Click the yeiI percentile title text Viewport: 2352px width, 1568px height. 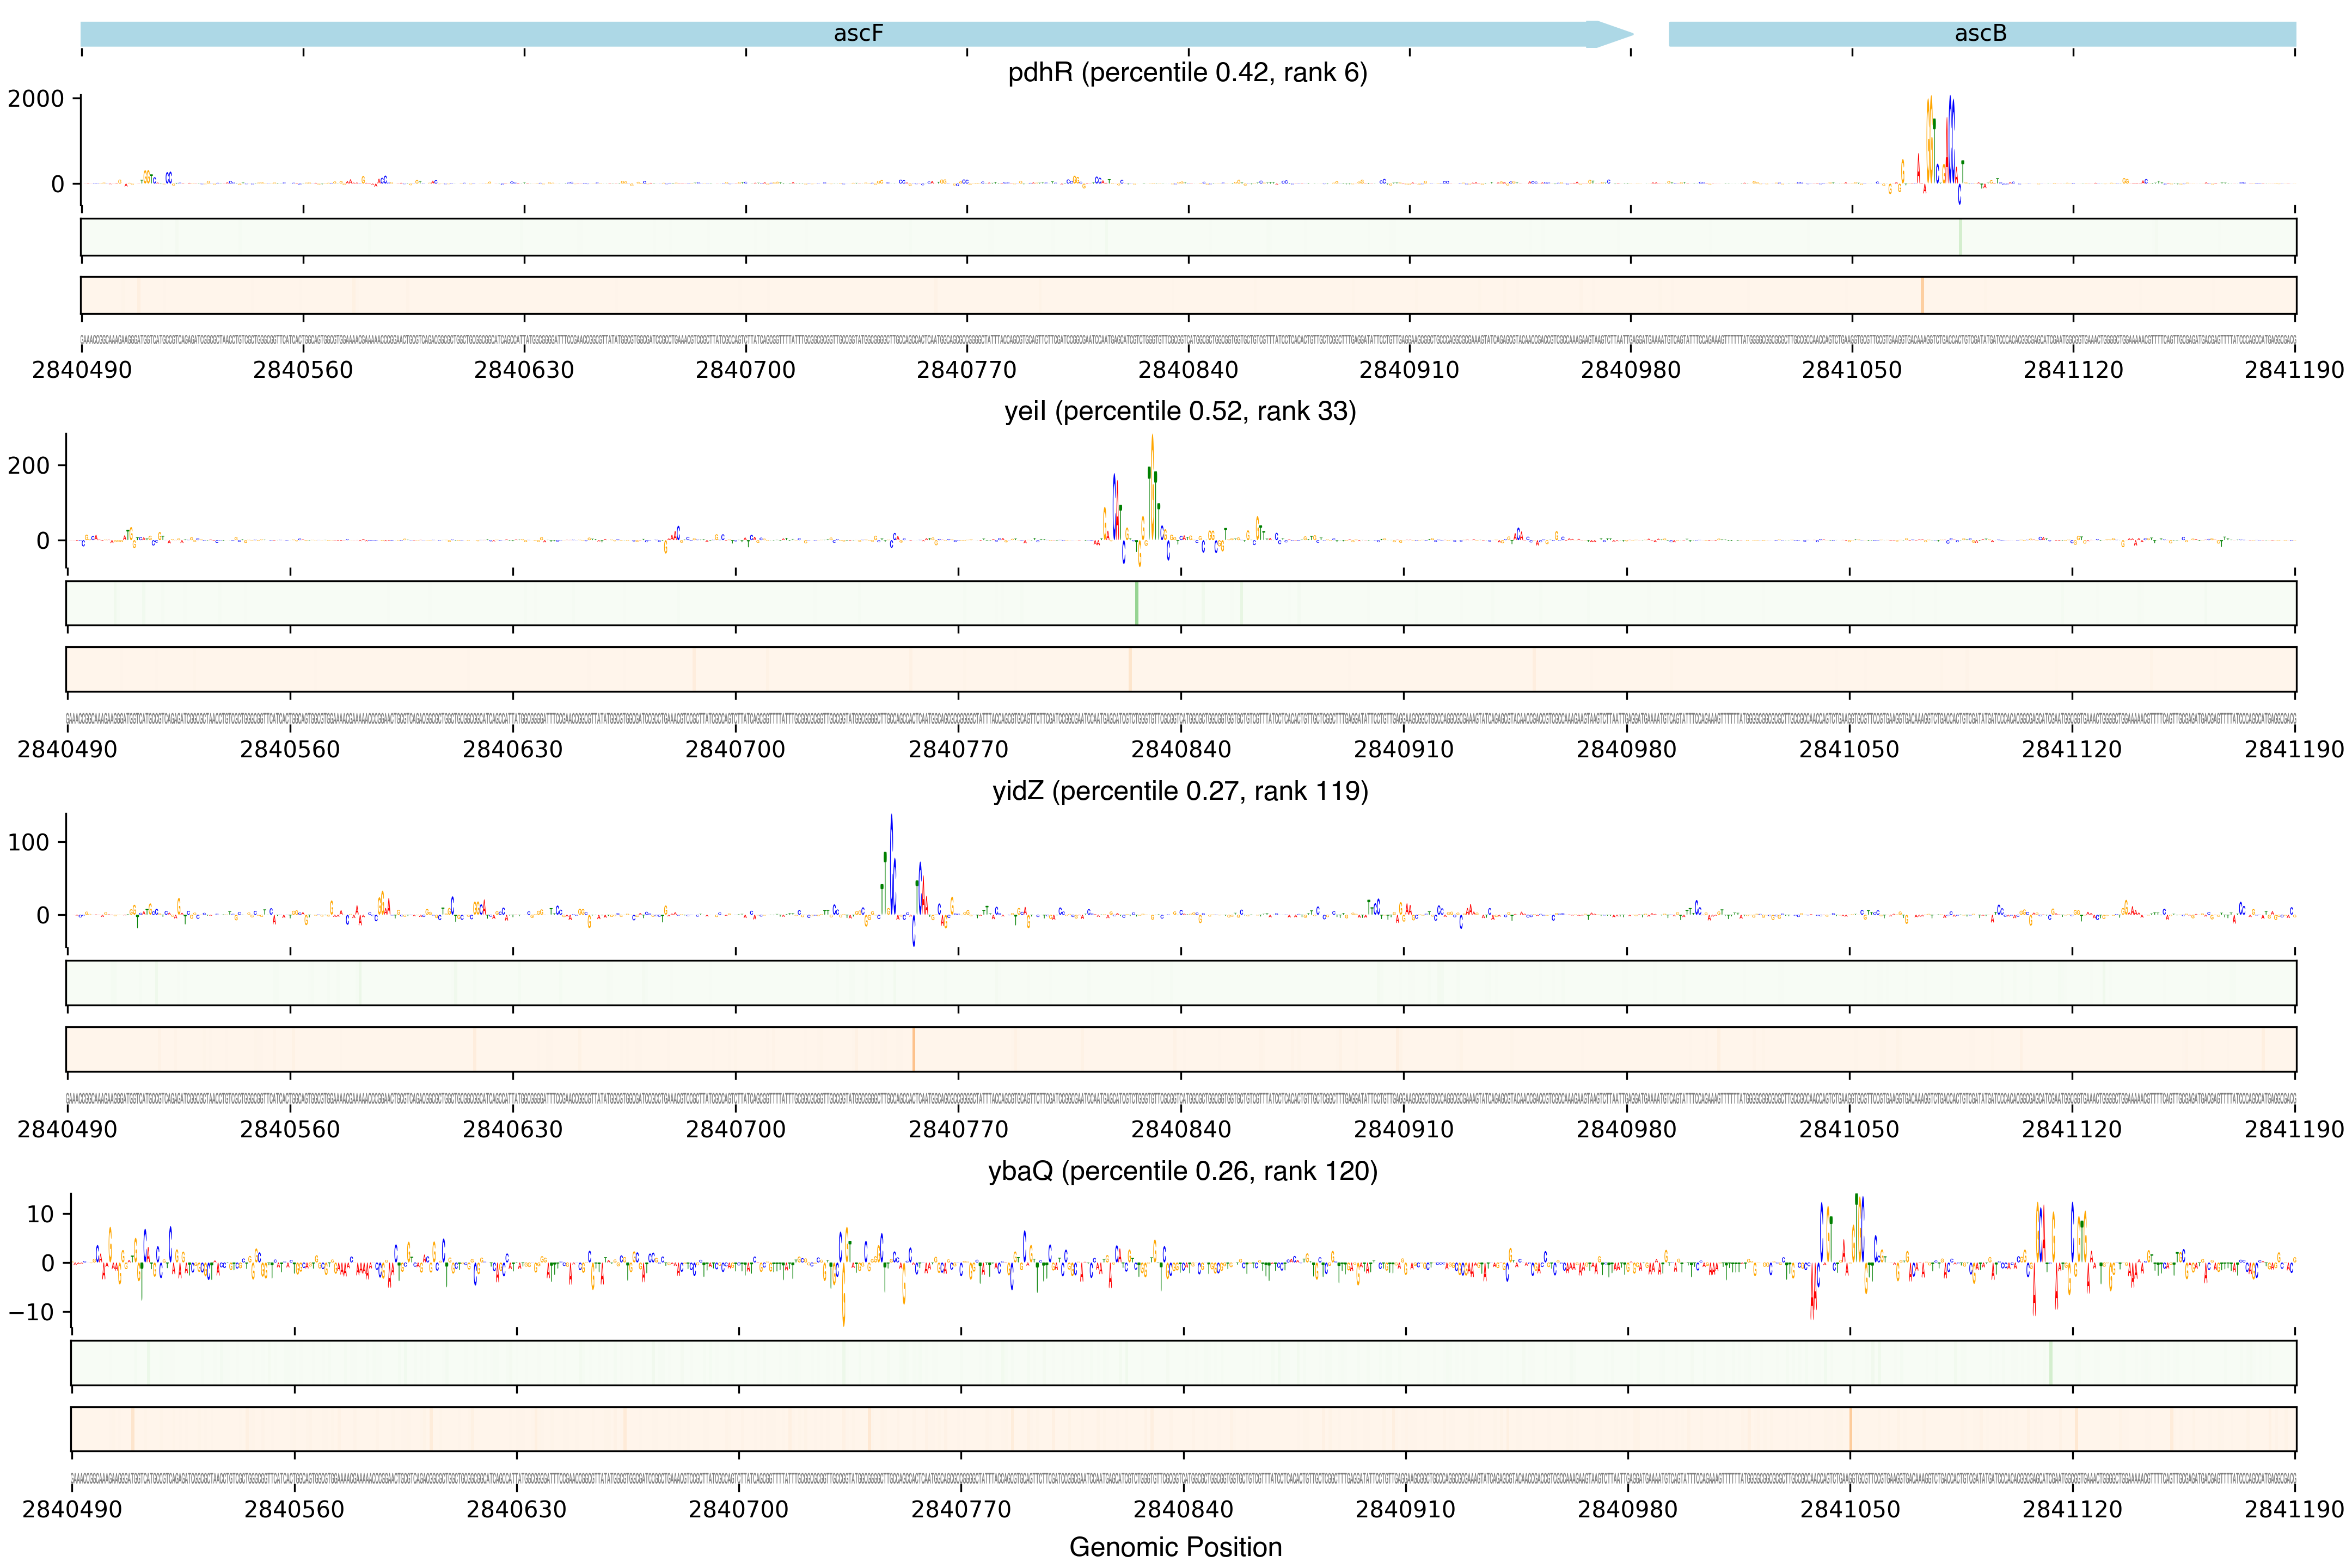coord(1180,411)
